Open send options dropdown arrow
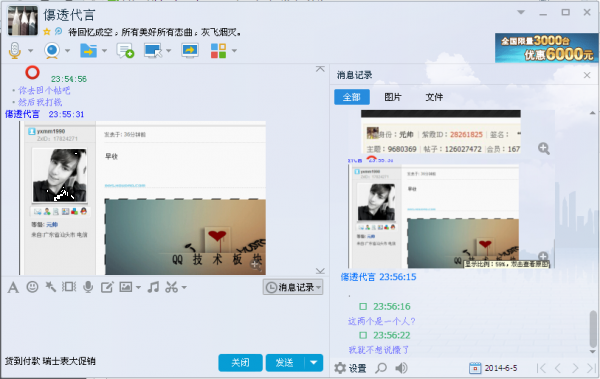The image size is (600, 379). 314,363
